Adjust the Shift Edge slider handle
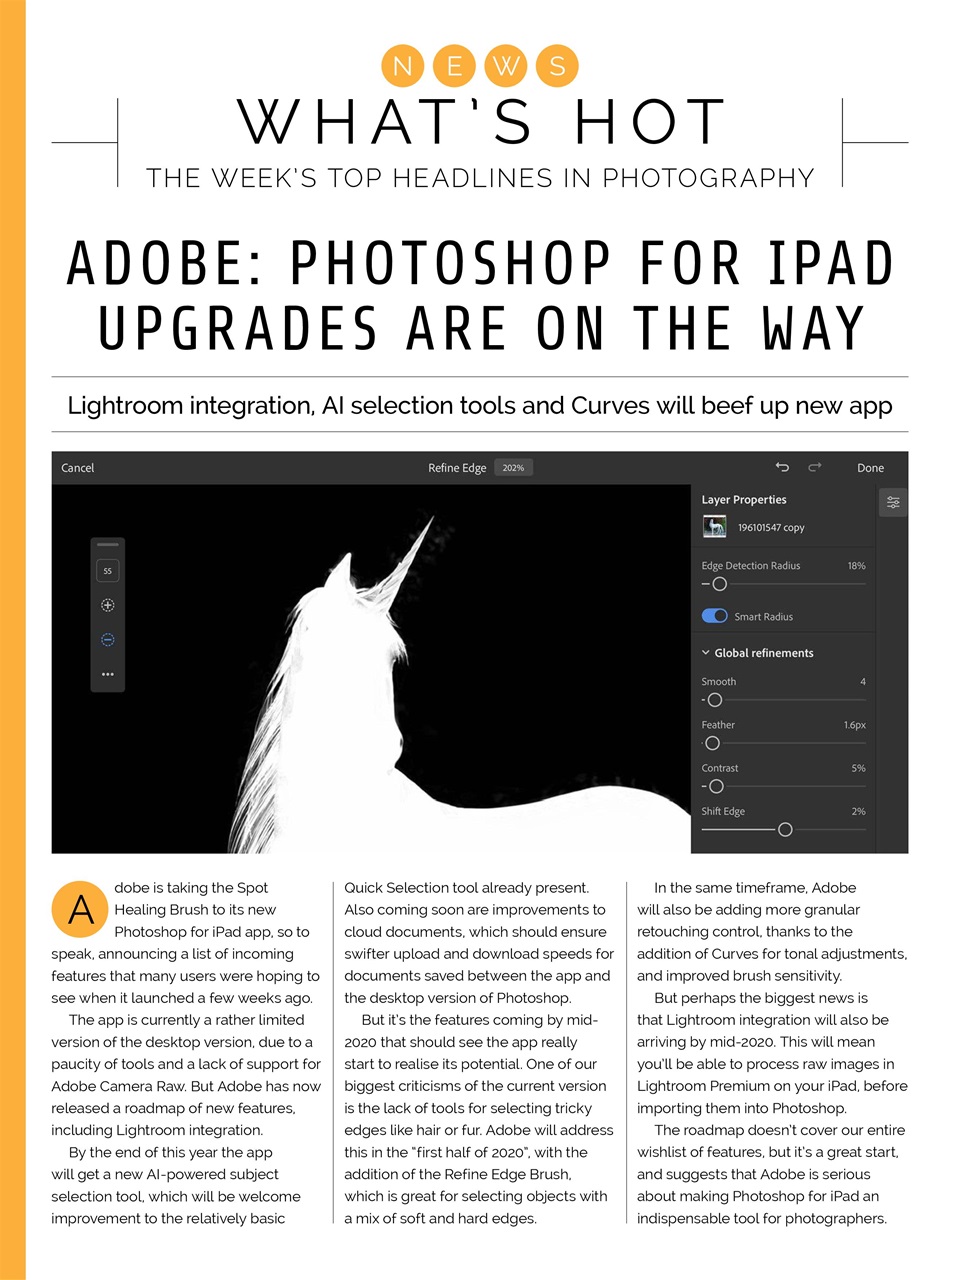The width and height of the screenshot is (960, 1280). point(785,829)
